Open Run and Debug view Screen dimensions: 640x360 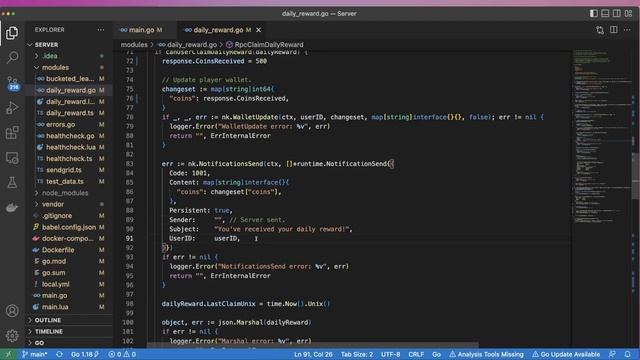coord(12,108)
